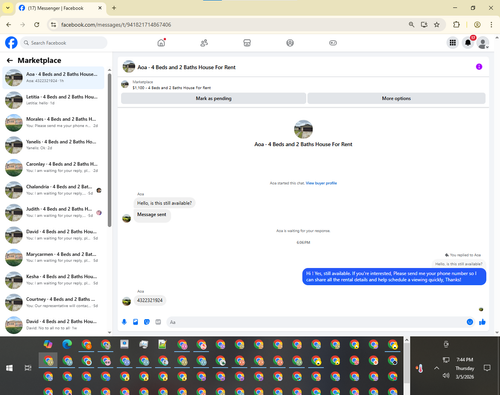The image size is (500, 395).
Task: Open the purple conversation information icon
Action: 479,67
